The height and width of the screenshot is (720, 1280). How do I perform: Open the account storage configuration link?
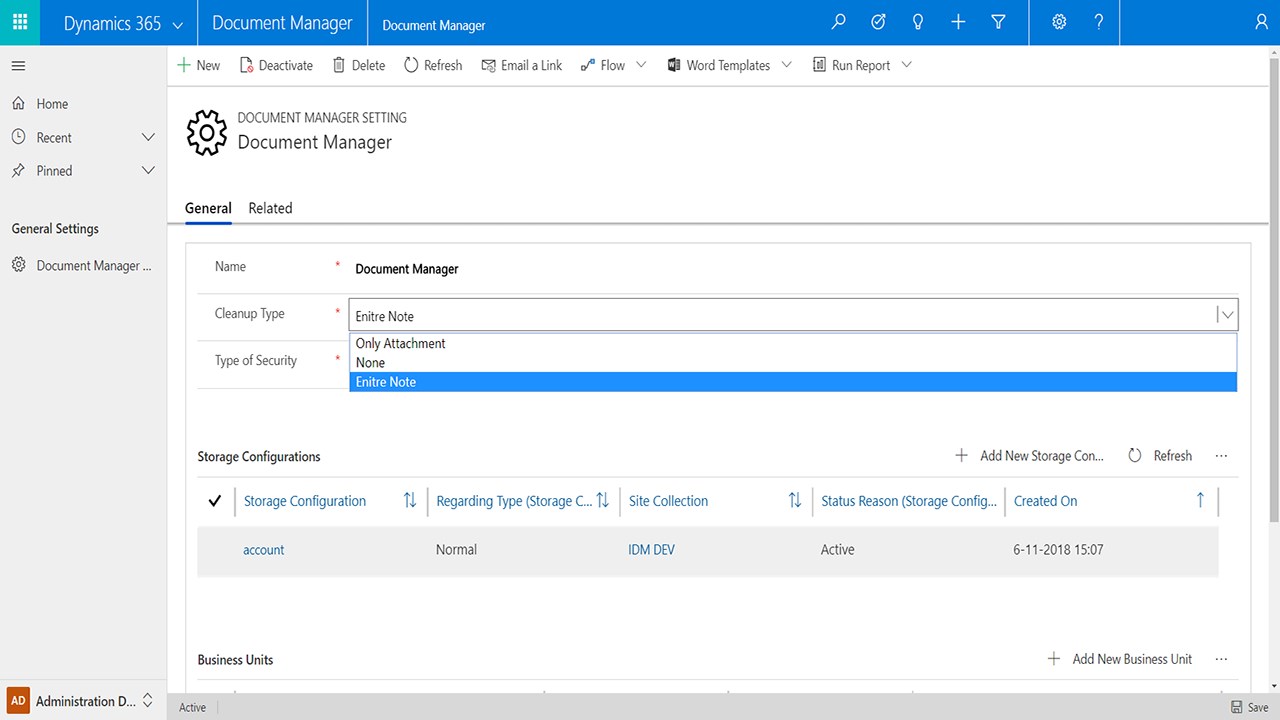click(264, 550)
